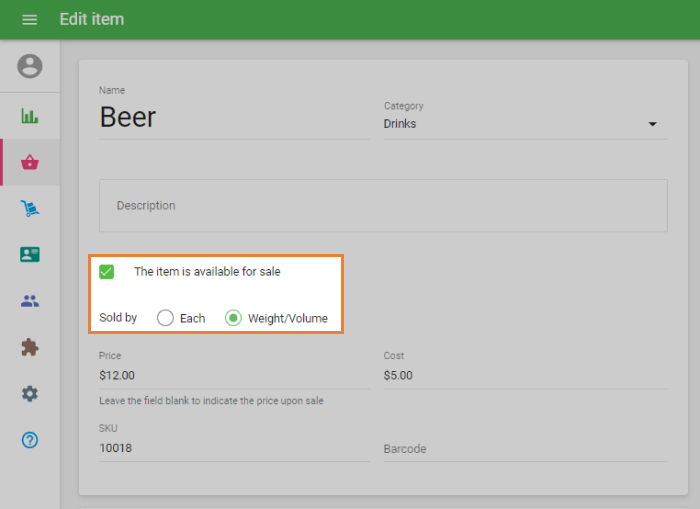This screenshot has height=509, width=700.
Task: Click the user account profile icon
Action: (x=30, y=66)
